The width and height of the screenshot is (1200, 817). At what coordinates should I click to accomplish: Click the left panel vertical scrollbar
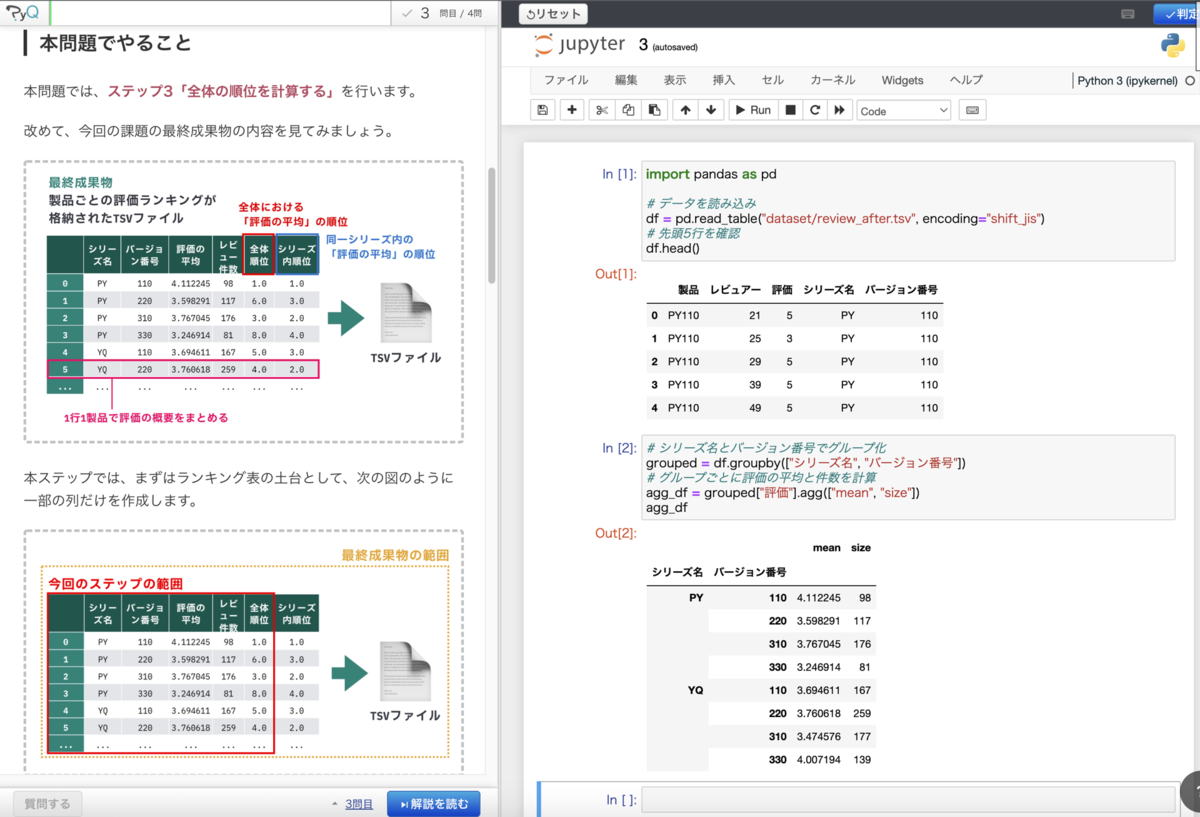(492, 225)
